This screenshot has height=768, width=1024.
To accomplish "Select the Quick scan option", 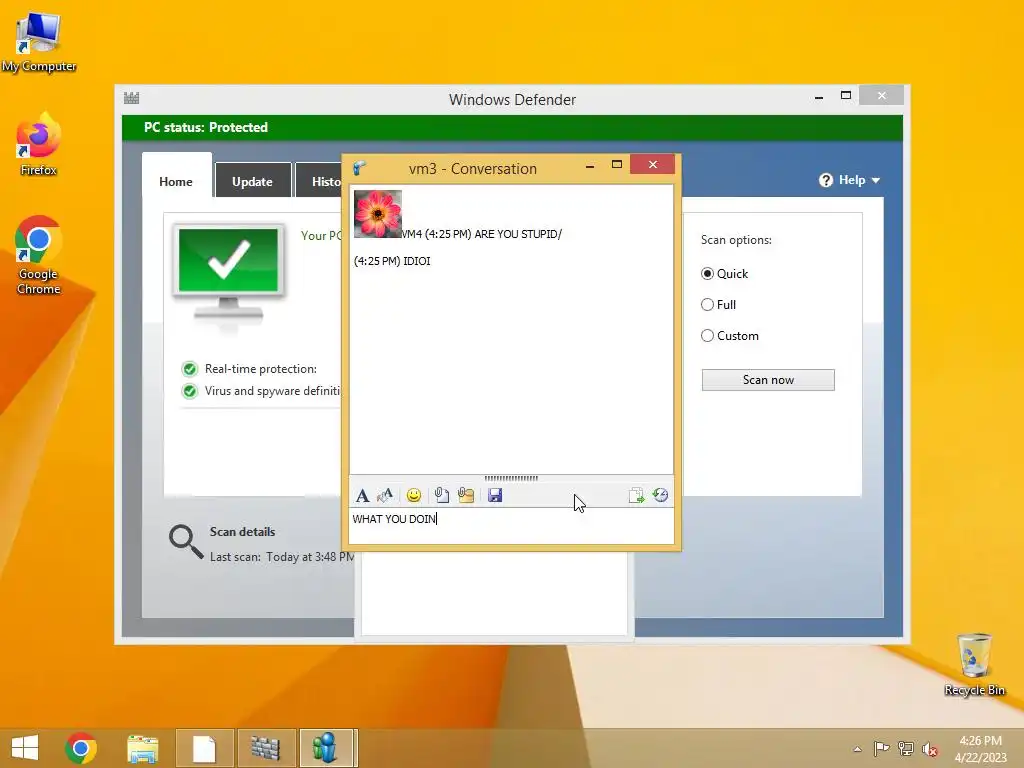I will tap(707, 274).
